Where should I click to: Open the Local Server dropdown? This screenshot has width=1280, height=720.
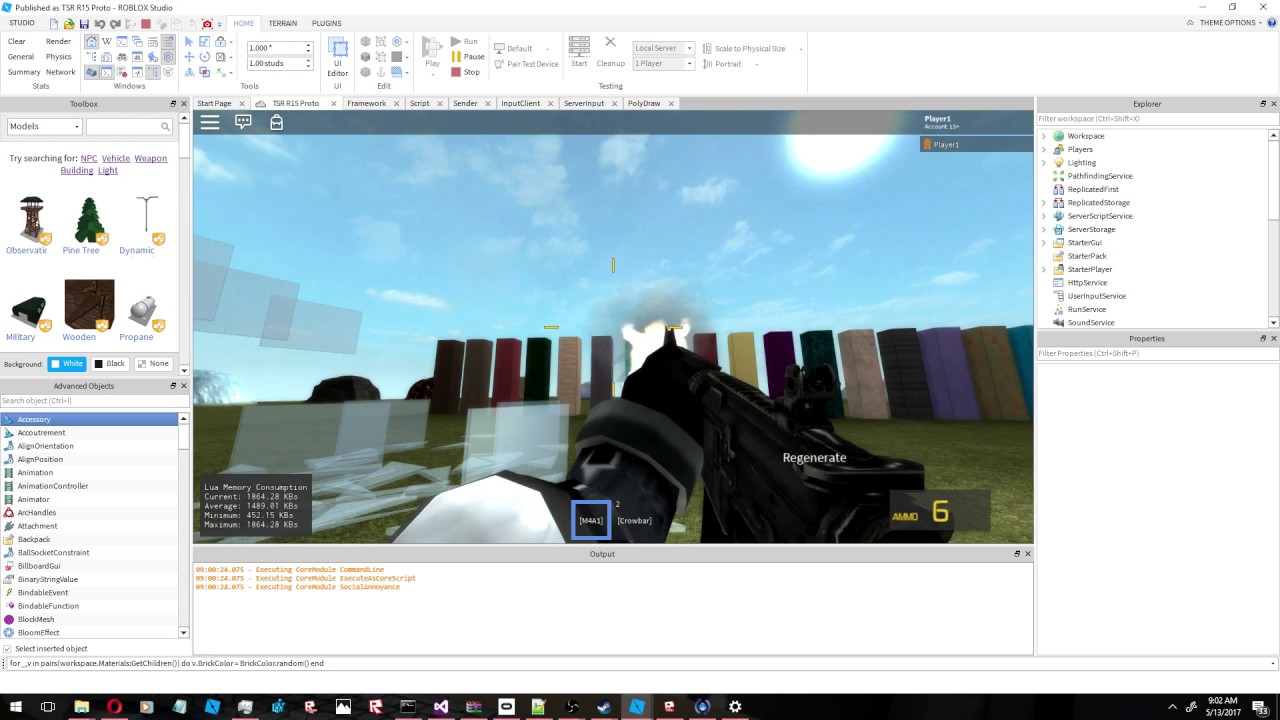click(x=663, y=48)
